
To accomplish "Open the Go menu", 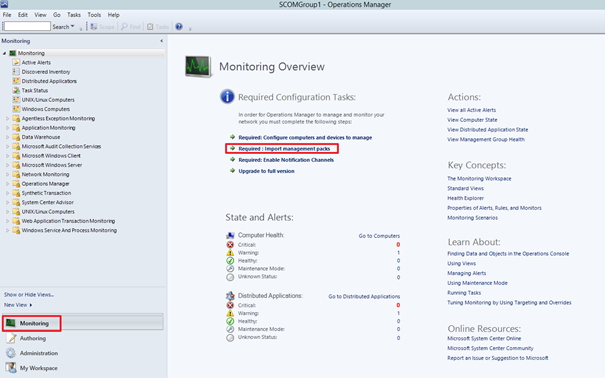I will [57, 15].
